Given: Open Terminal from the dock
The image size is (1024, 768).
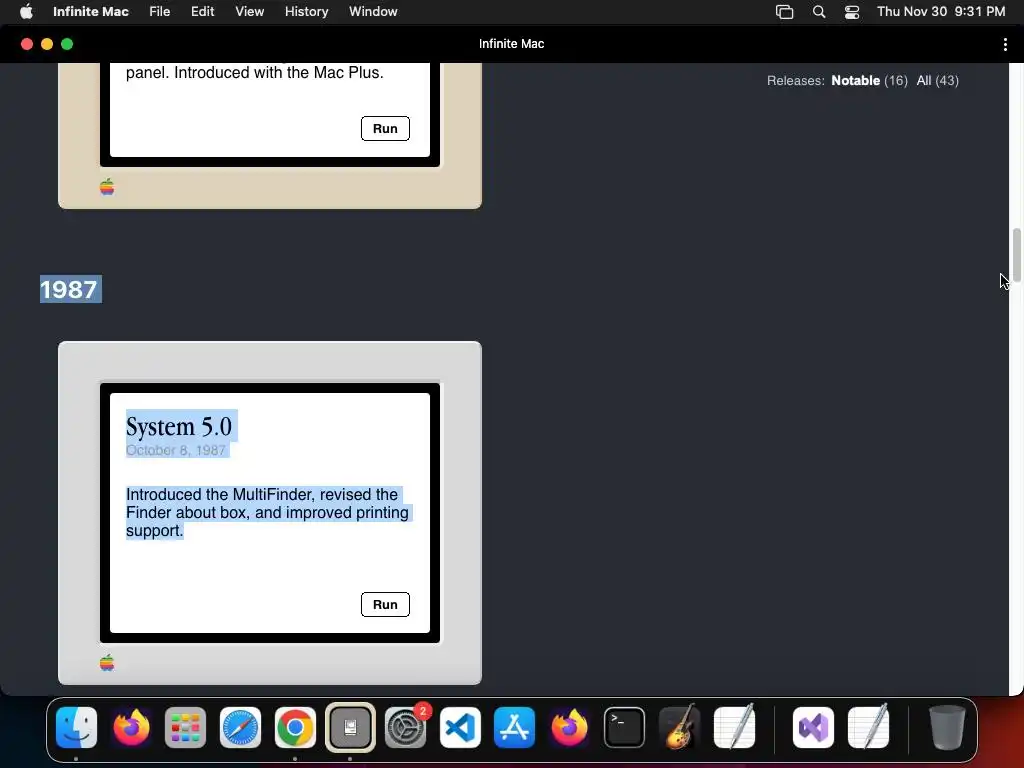Looking at the screenshot, I should [624, 727].
